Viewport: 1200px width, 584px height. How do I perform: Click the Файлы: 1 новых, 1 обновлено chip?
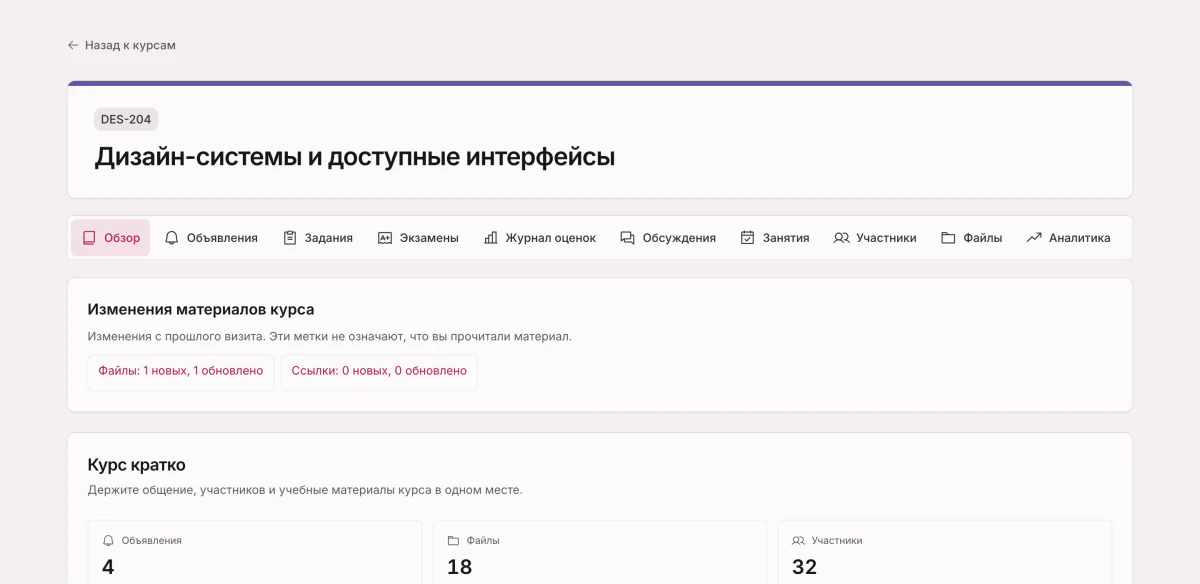coord(181,371)
